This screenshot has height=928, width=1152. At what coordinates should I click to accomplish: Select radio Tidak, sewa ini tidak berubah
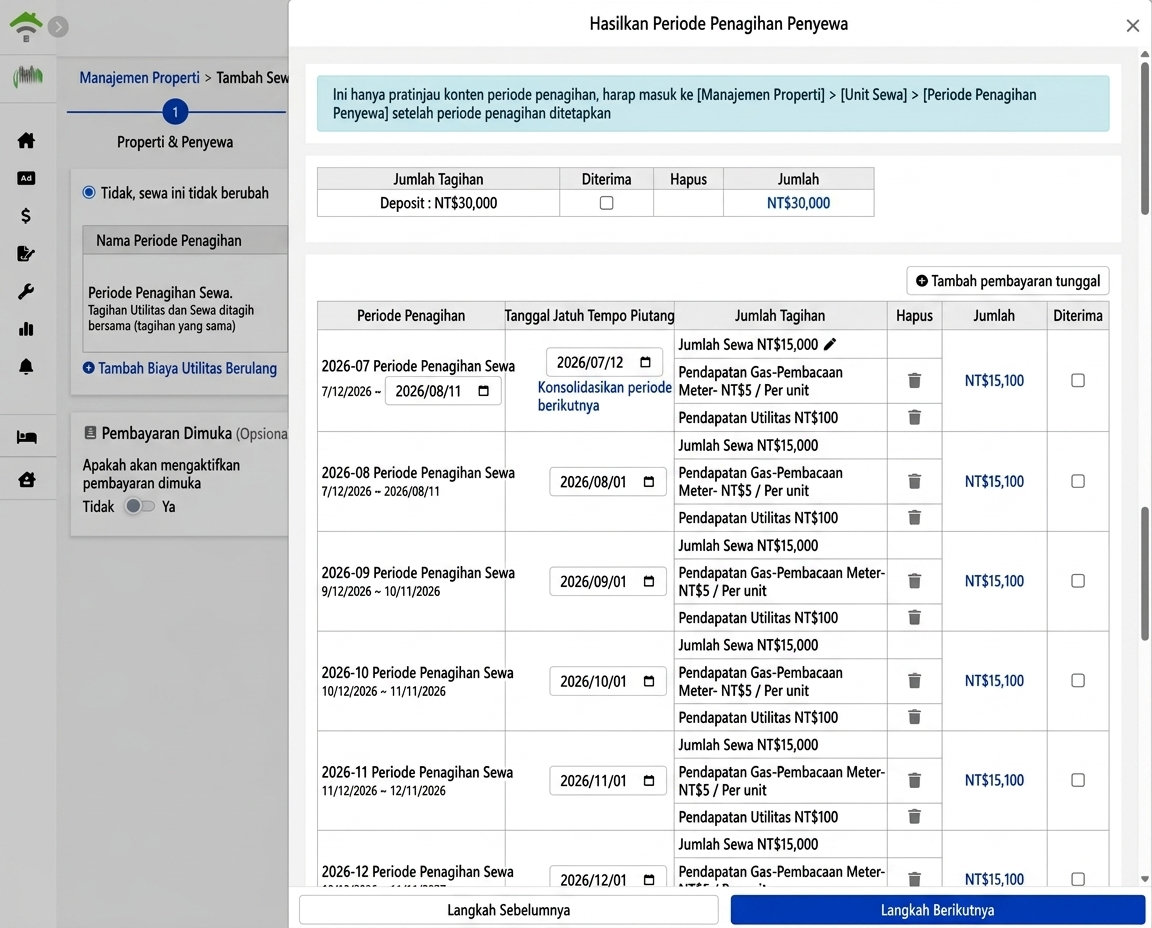[89, 193]
